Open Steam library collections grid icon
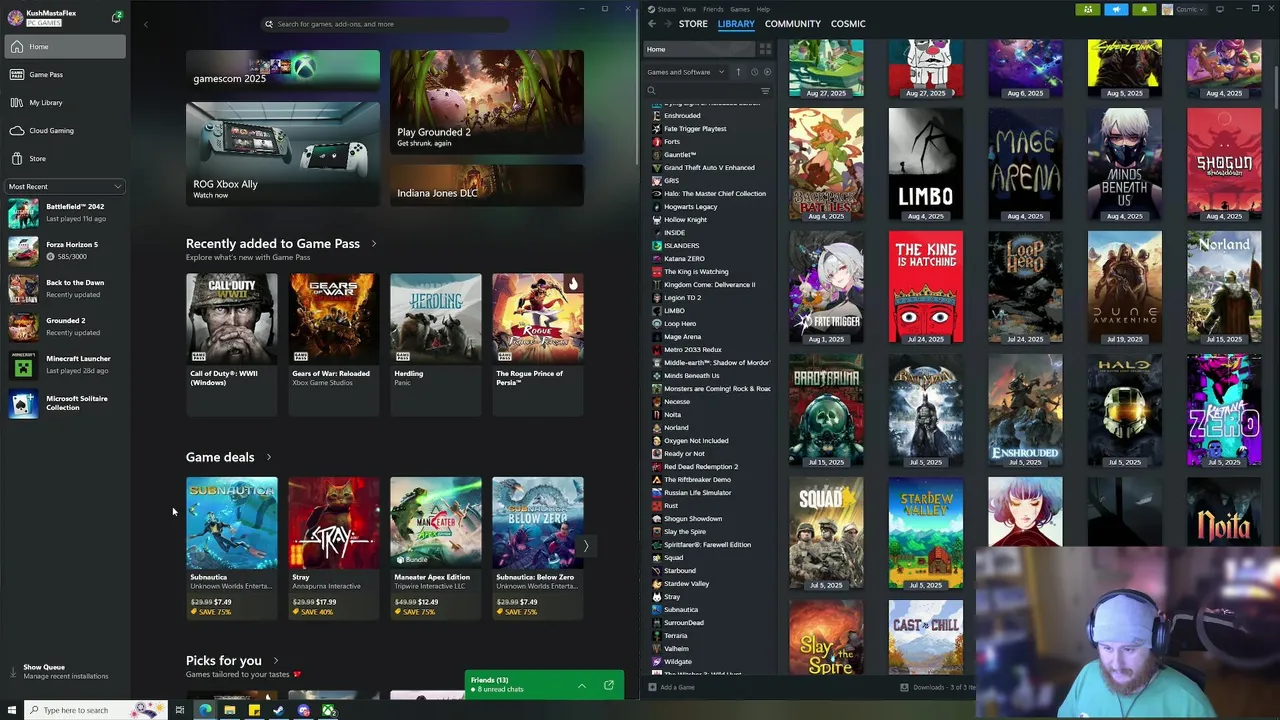1280x720 pixels. 765,49
